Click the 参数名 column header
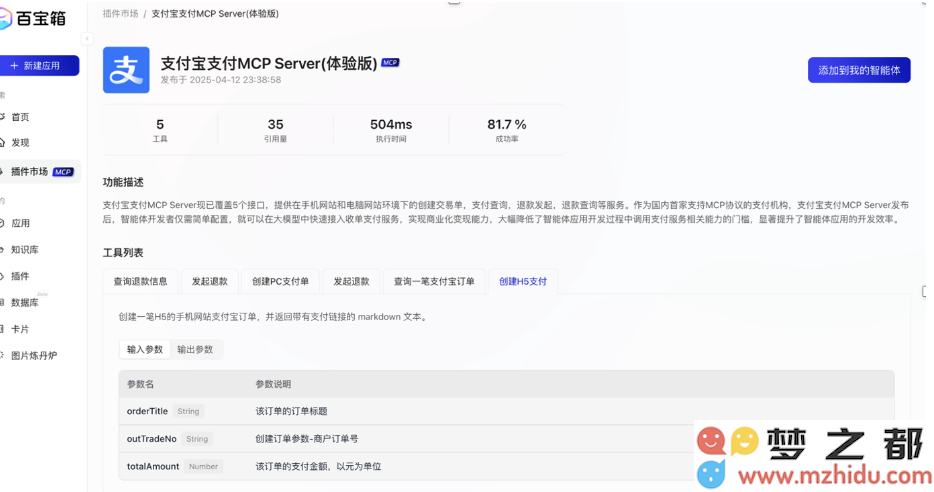 click(141, 384)
